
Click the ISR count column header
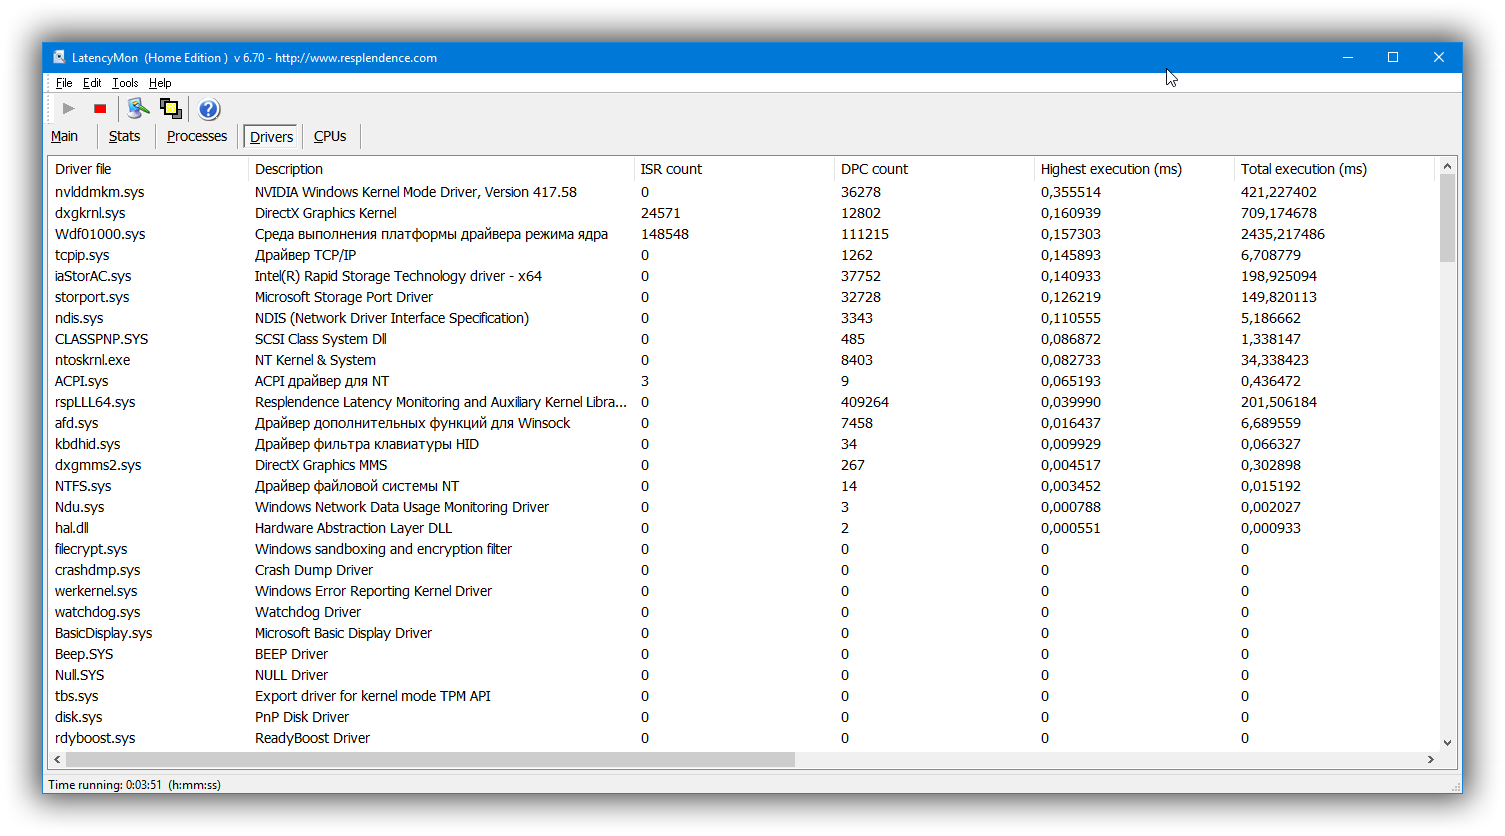(671, 169)
